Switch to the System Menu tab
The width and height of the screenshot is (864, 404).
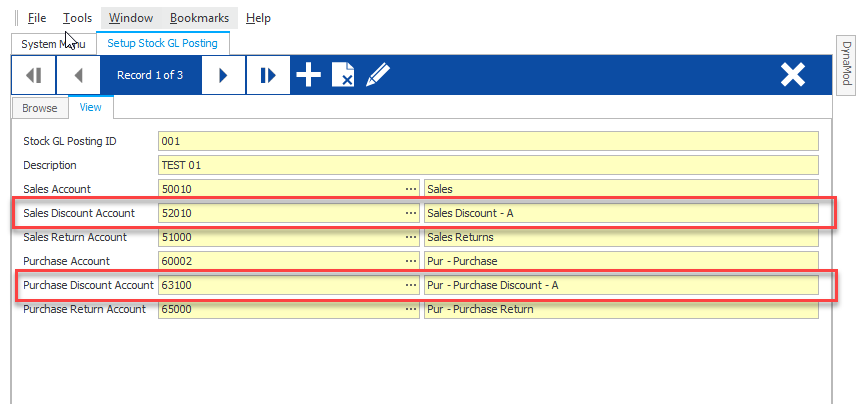(53, 44)
